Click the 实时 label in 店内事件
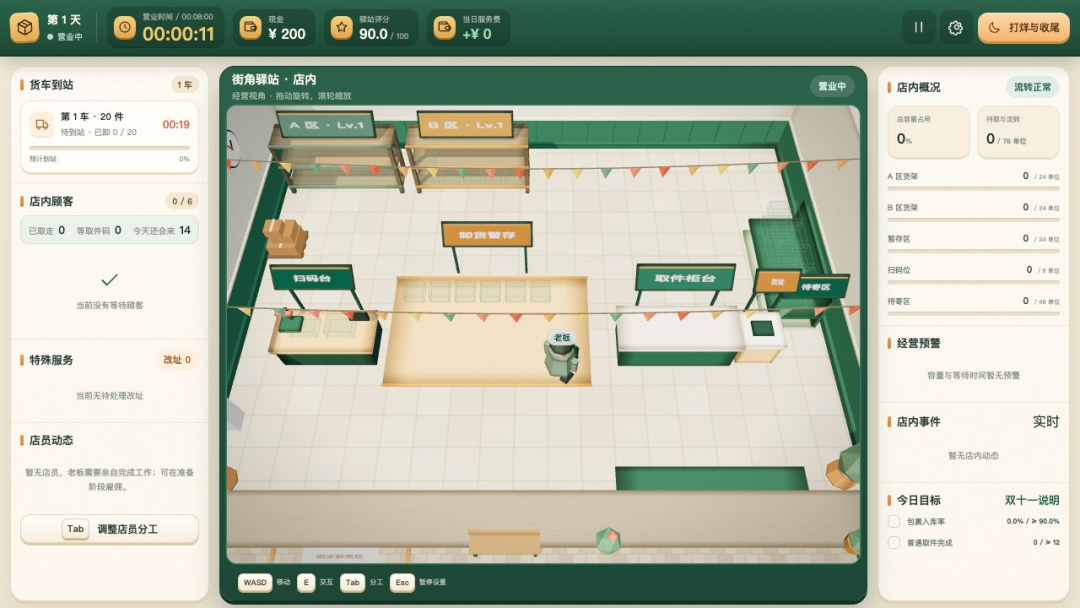The image size is (1080, 608). [x=1046, y=421]
